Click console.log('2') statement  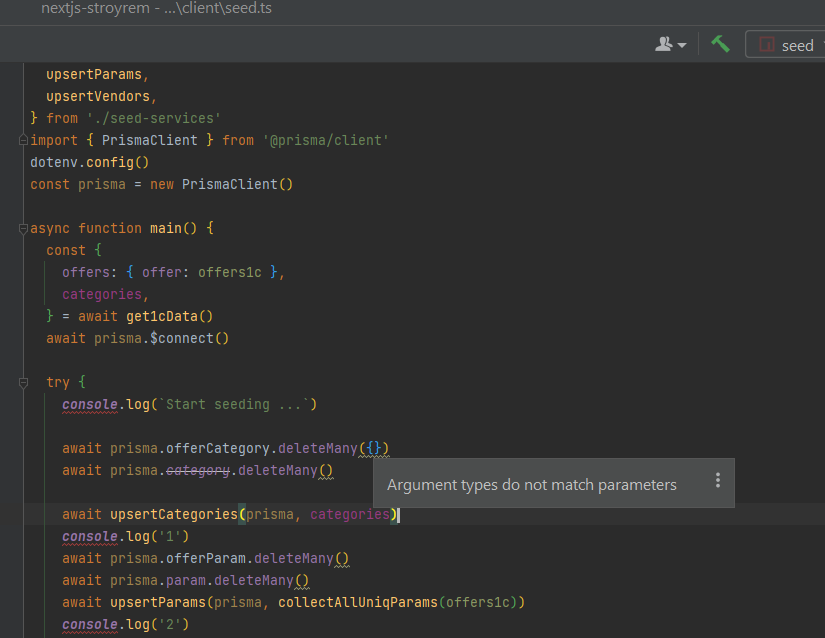pyautogui.click(x=125, y=624)
